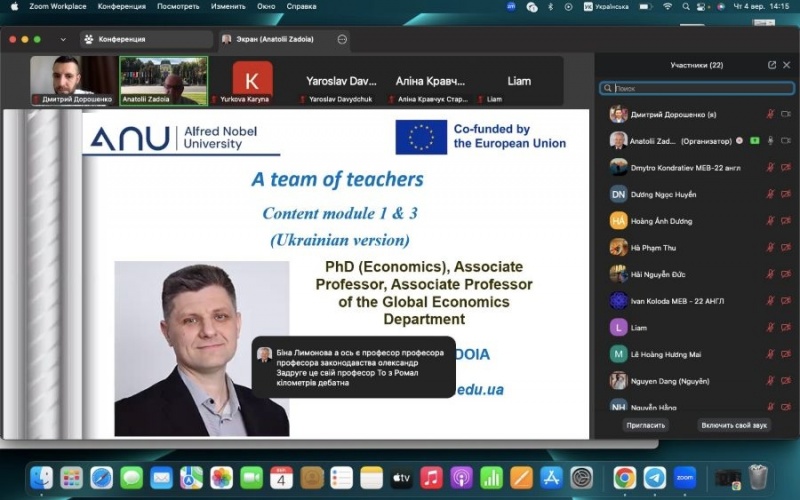
Task: Open Podcasts app in the Dock
Action: (x=461, y=478)
